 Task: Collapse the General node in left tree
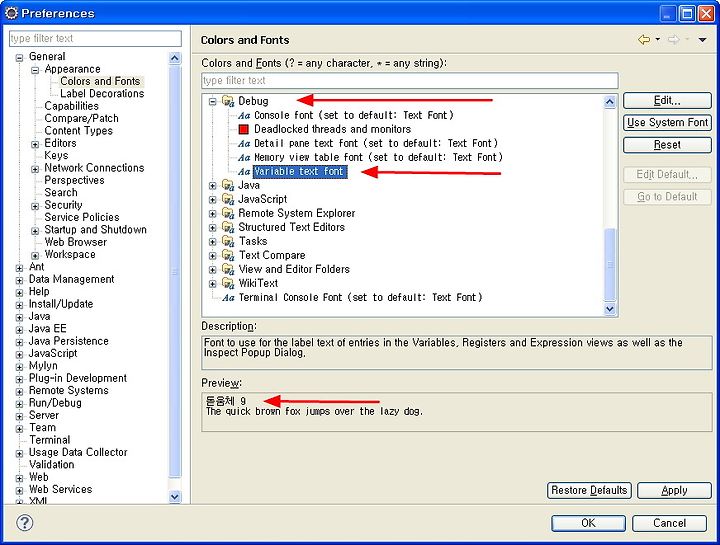pyautogui.click(x=19, y=57)
